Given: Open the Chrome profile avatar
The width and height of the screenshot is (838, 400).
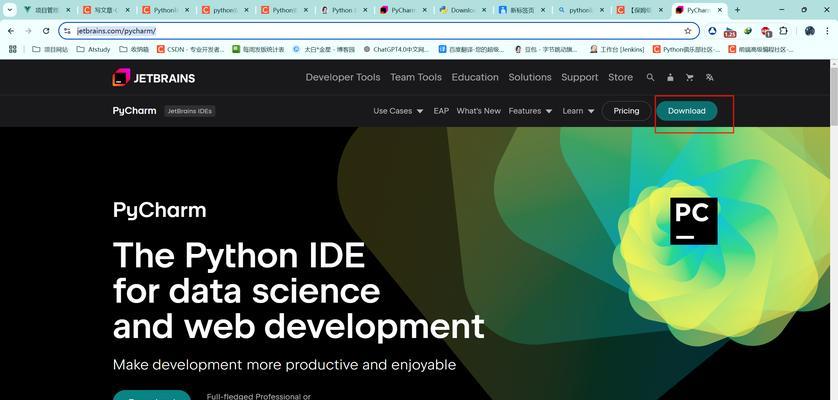Looking at the screenshot, I should click(810, 31).
